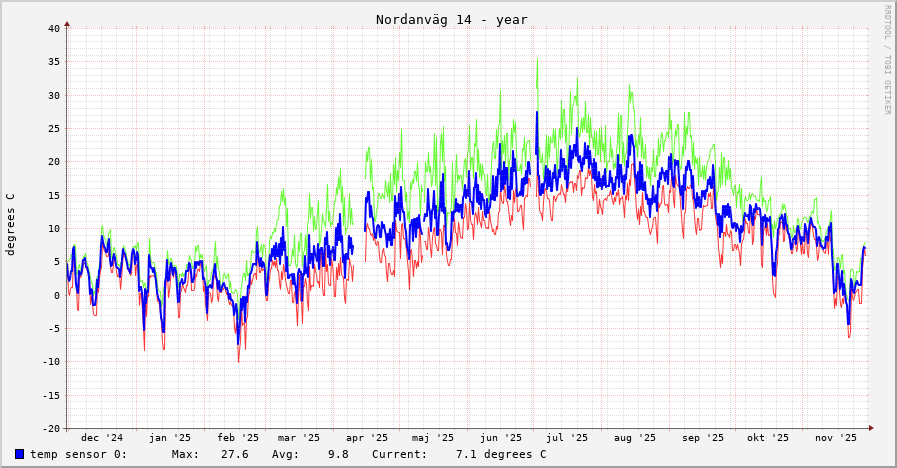Click the graph title Nordanväg 14 - year
Viewport: 897px width, 468px height.
pos(451,20)
